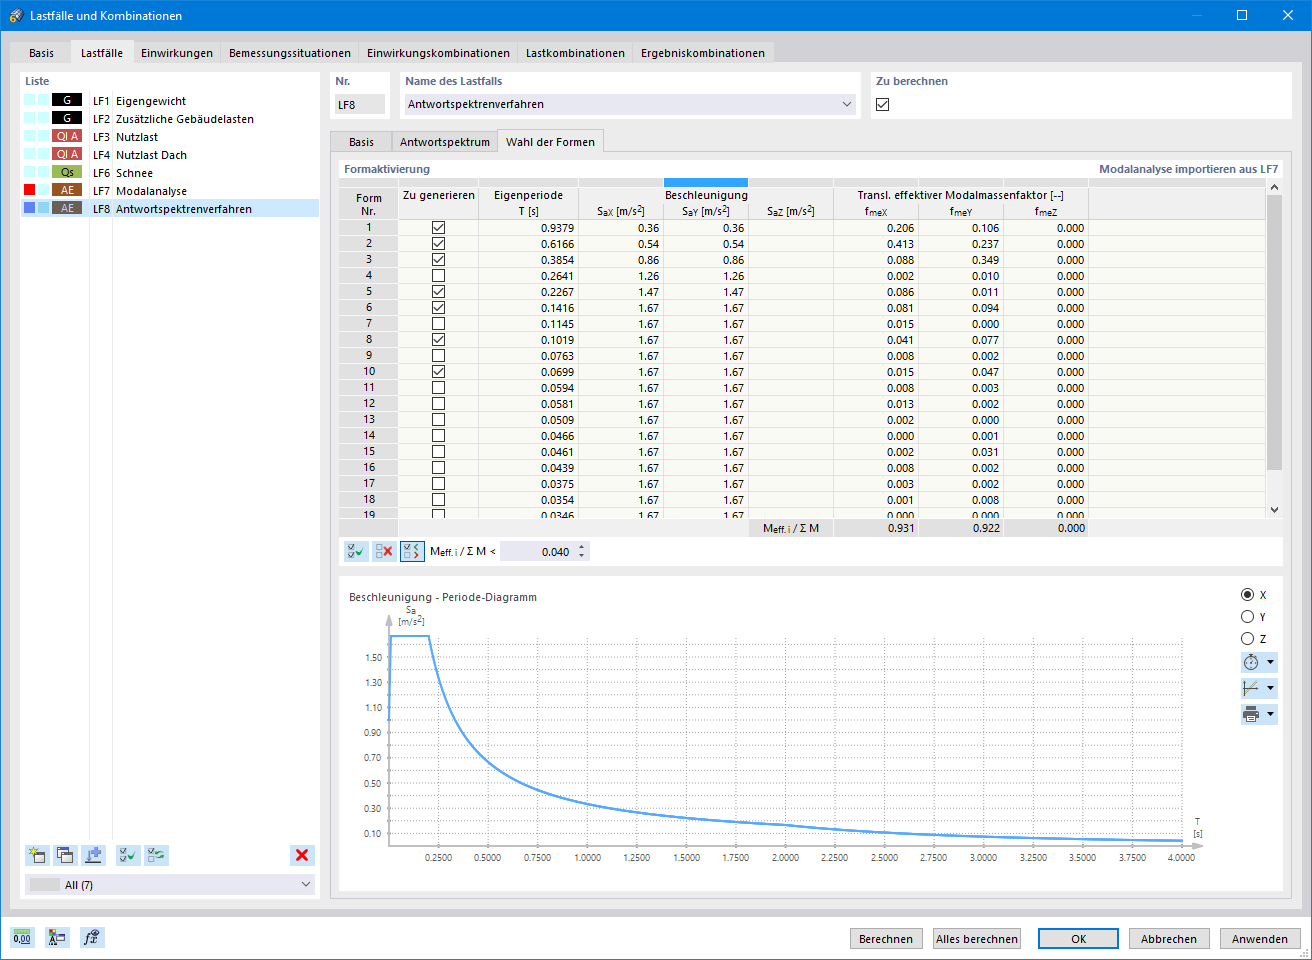Uncheck all modes icon with red X
This screenshot has width=1312, height=960.
(384, 551)
